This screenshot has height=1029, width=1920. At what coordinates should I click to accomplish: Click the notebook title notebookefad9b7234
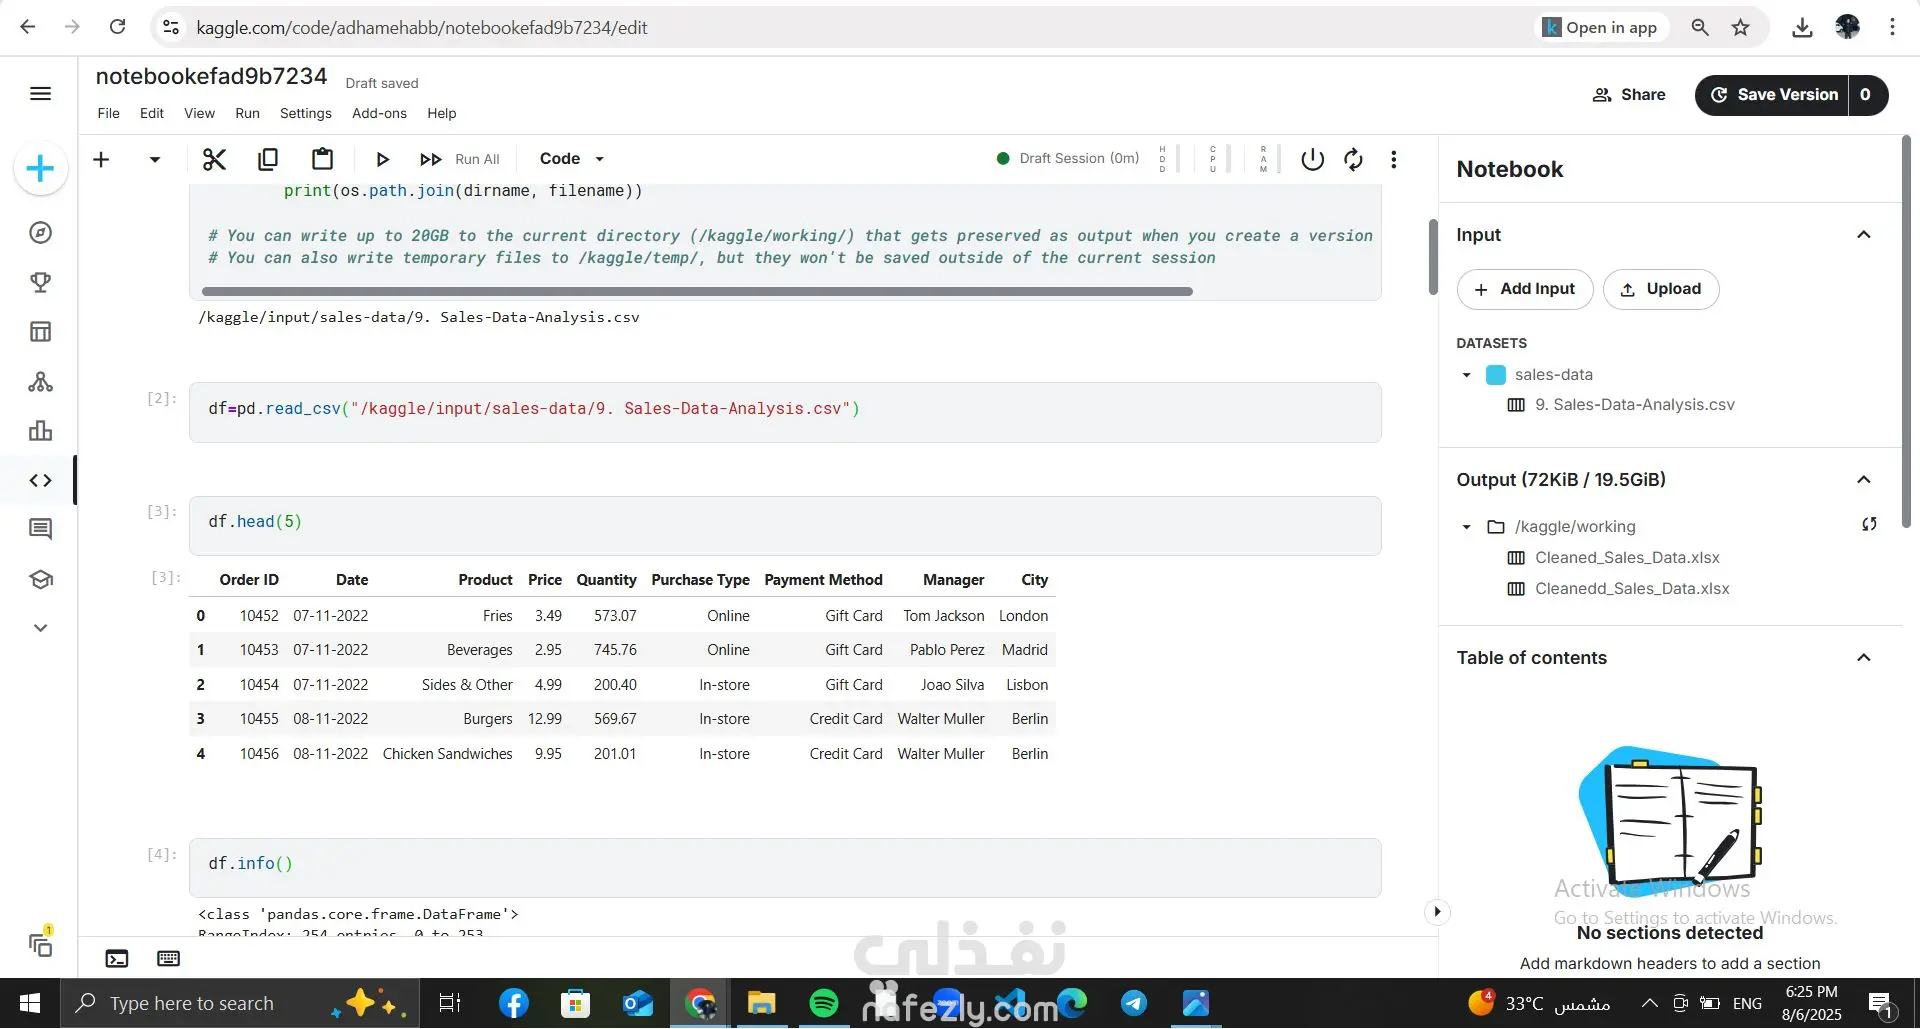point(211,77)
